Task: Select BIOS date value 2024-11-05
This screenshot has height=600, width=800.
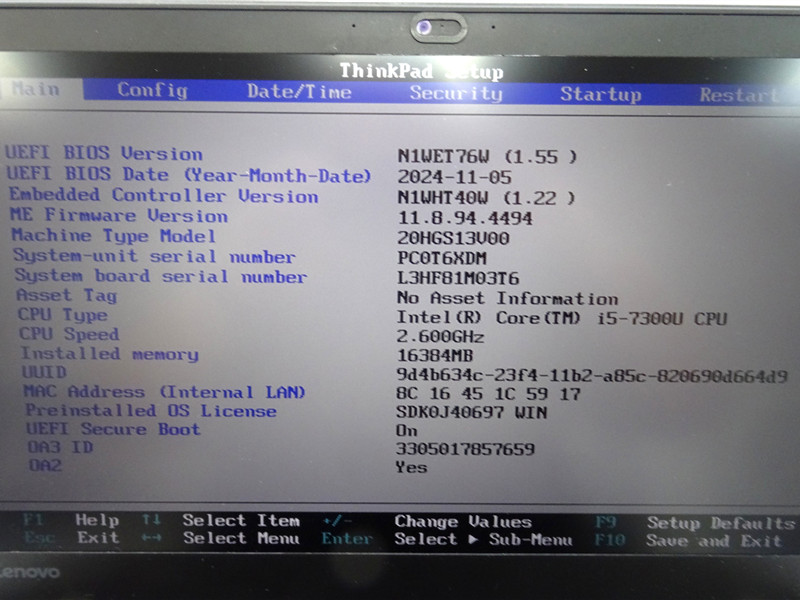Action: tap(454, 177)
